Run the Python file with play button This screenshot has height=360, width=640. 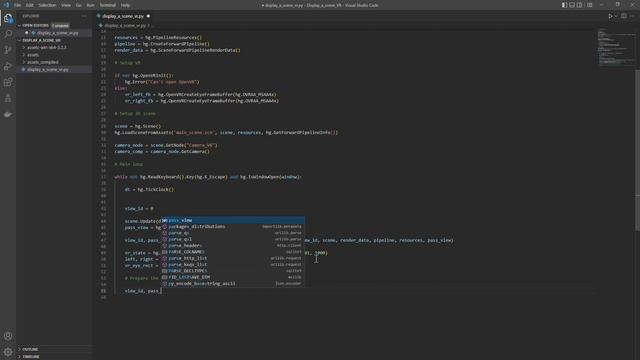(611, 16)
